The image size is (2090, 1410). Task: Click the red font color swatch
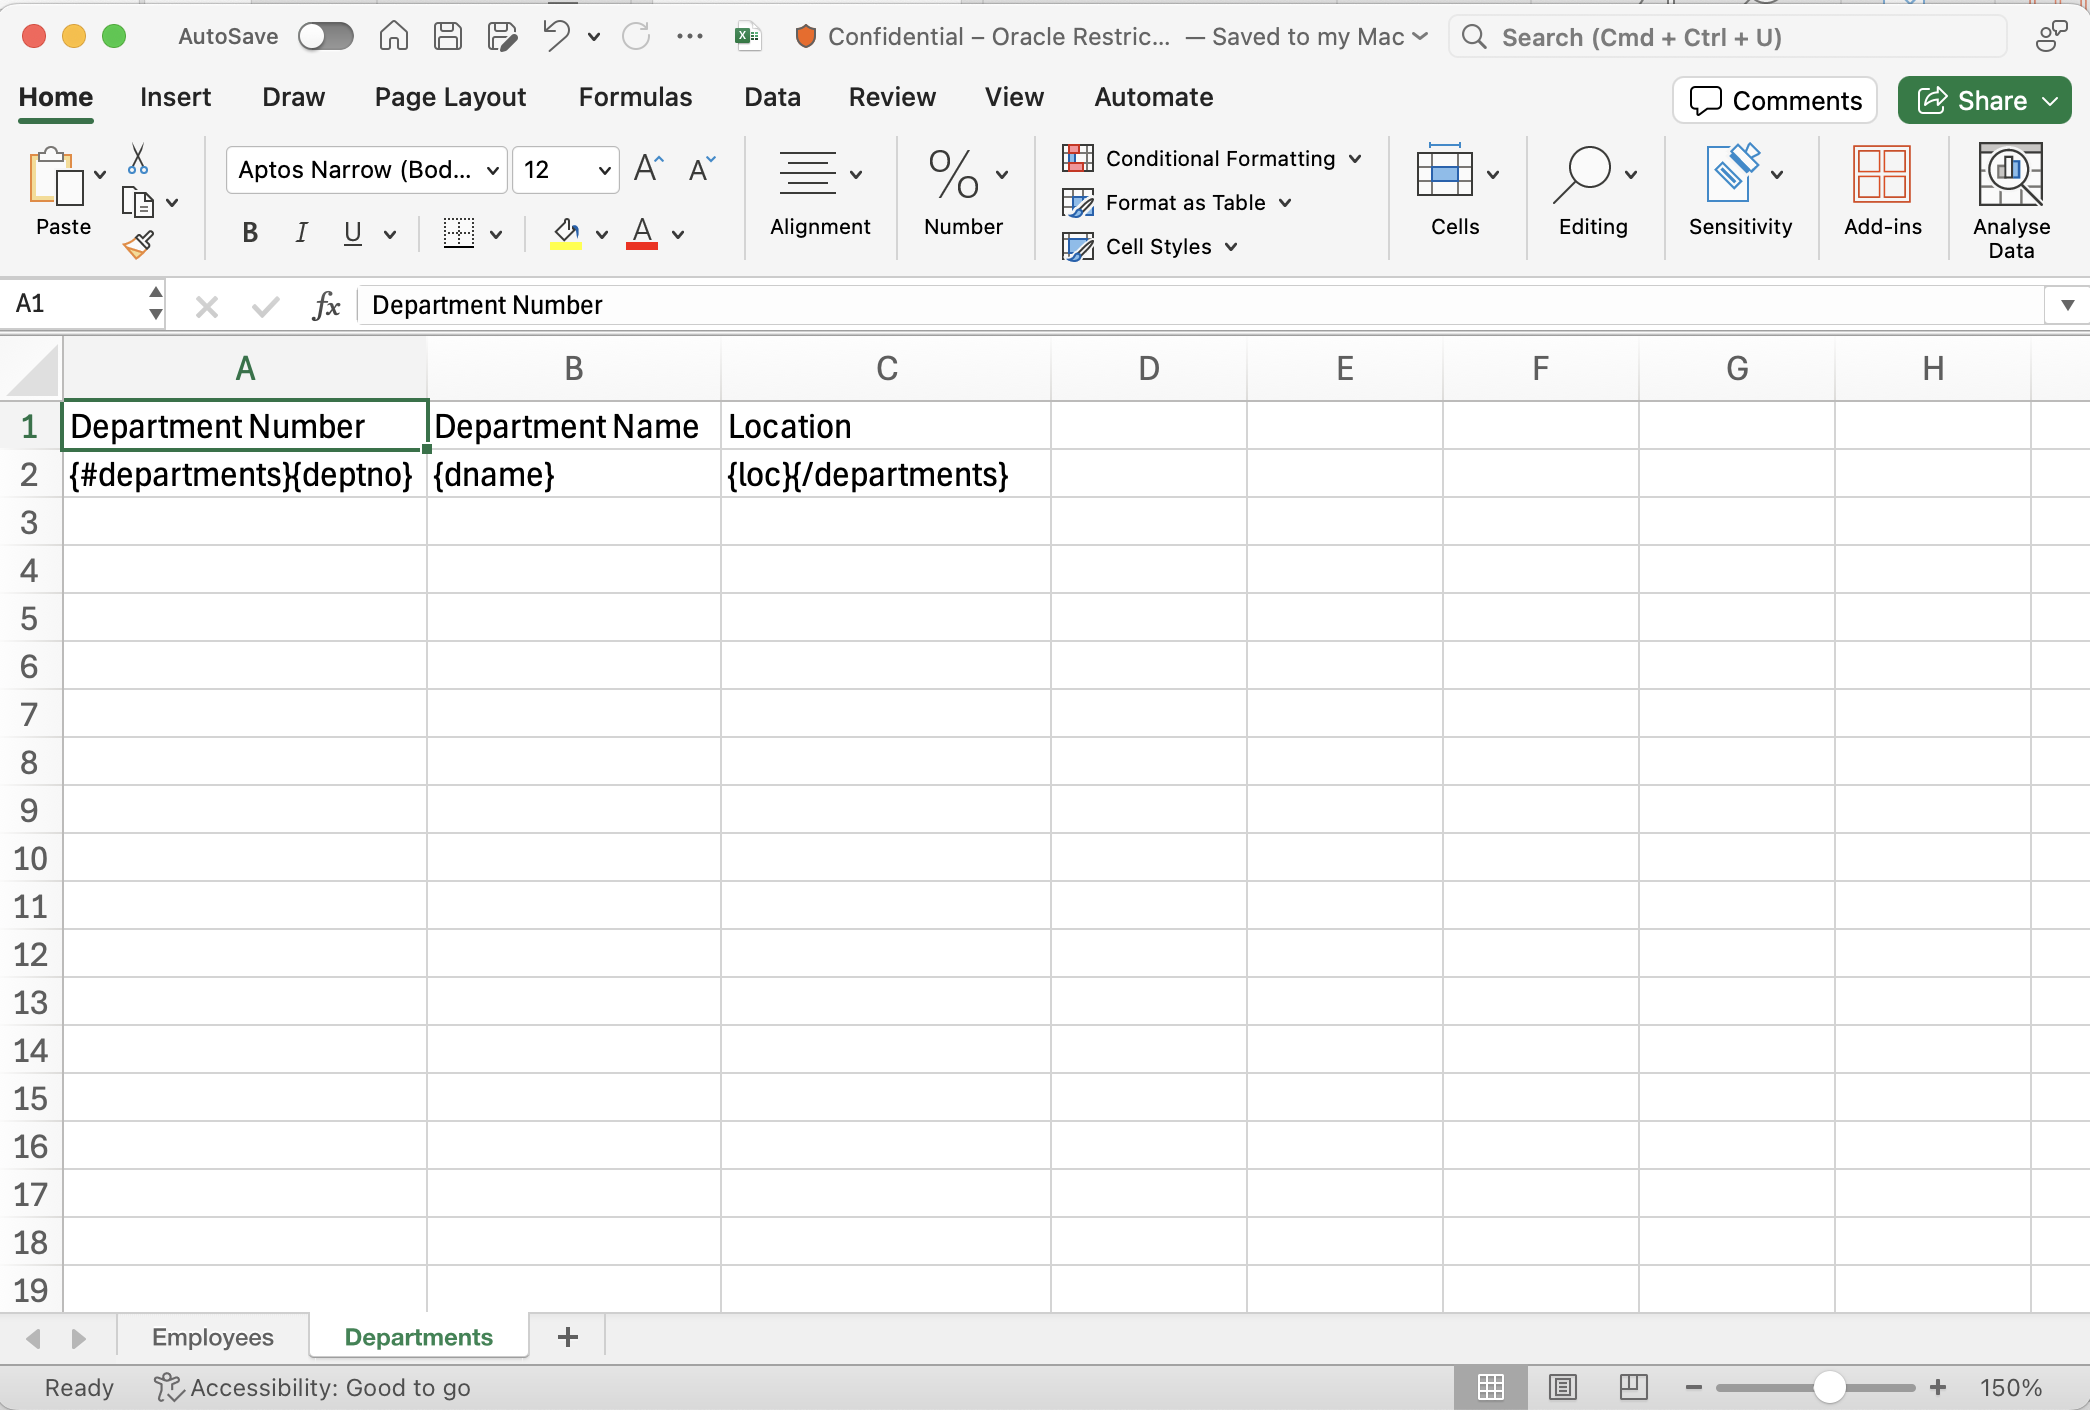(x=642, y=234)
